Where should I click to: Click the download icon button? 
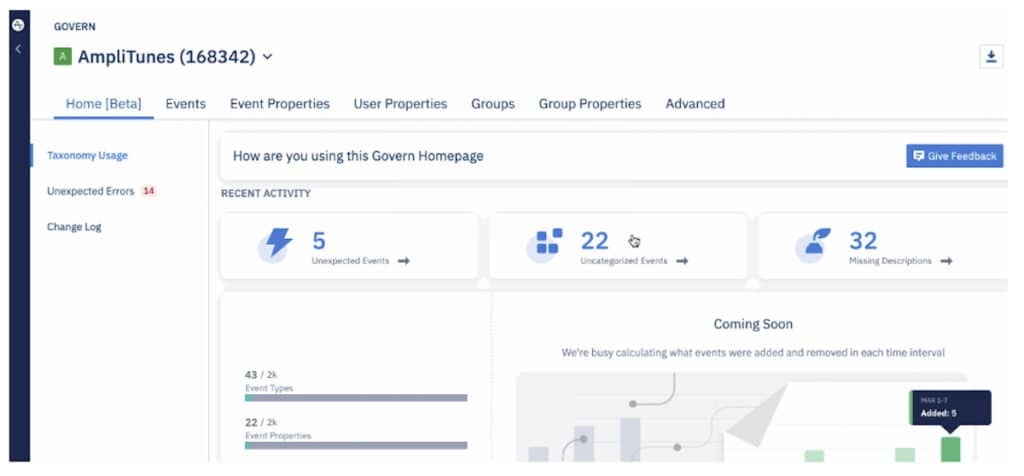click(991, 57)
